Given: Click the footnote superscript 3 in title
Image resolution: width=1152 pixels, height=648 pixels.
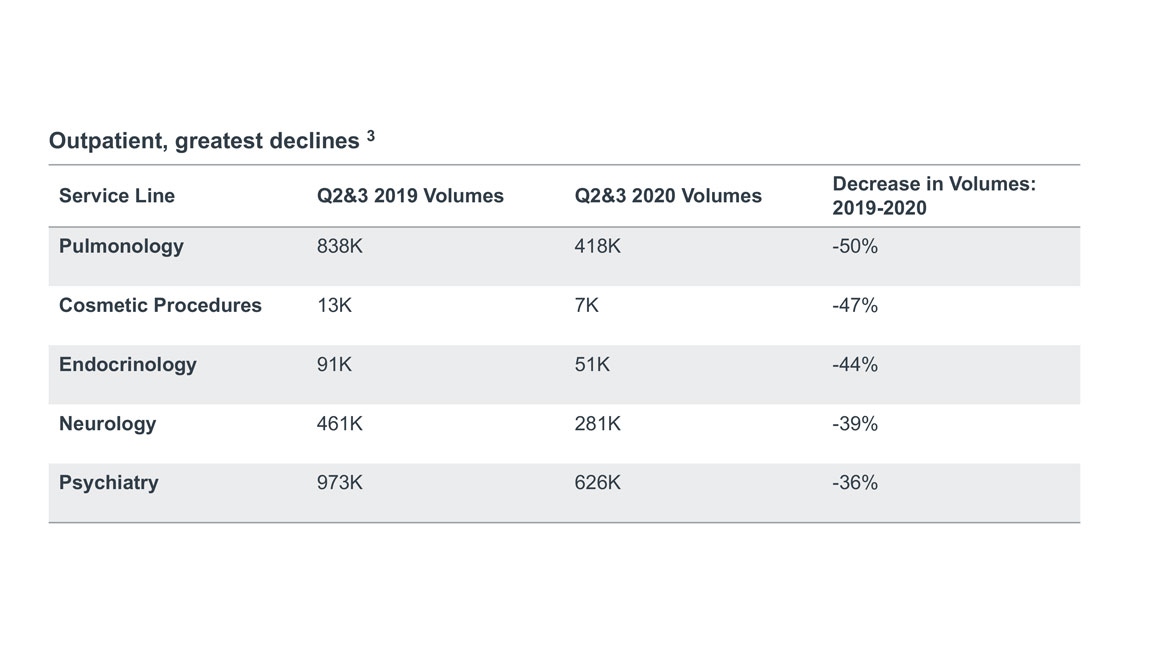Looking at the screenshot, I should [x=371, y=137].
